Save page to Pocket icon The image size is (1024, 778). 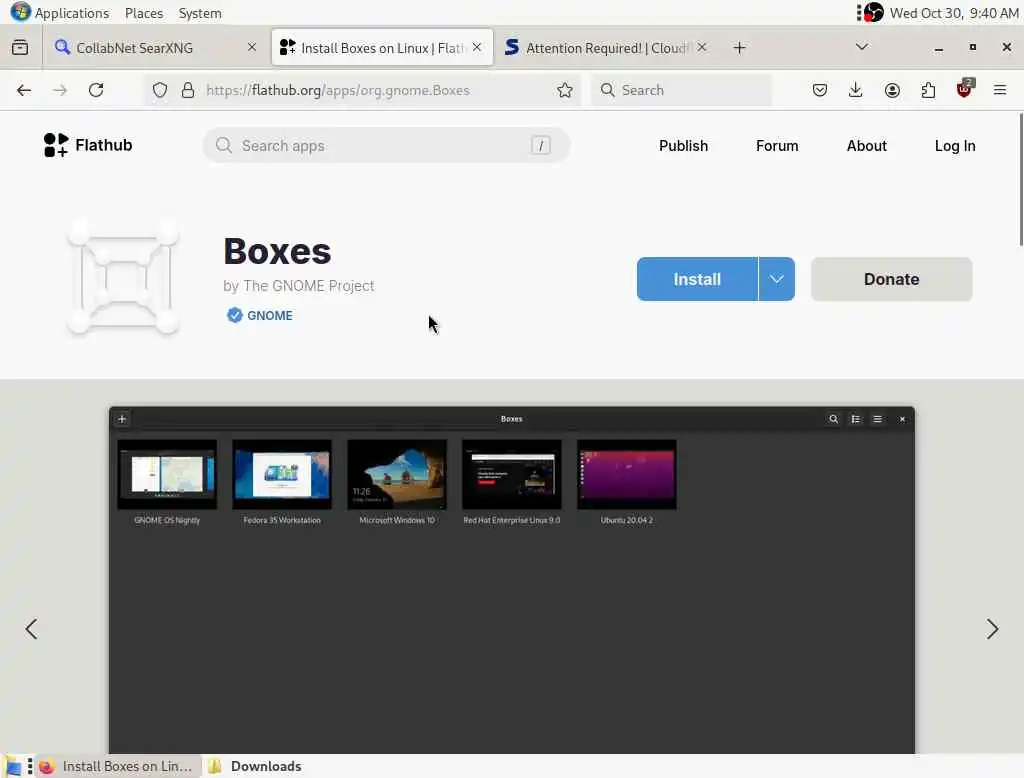(820, 90)
